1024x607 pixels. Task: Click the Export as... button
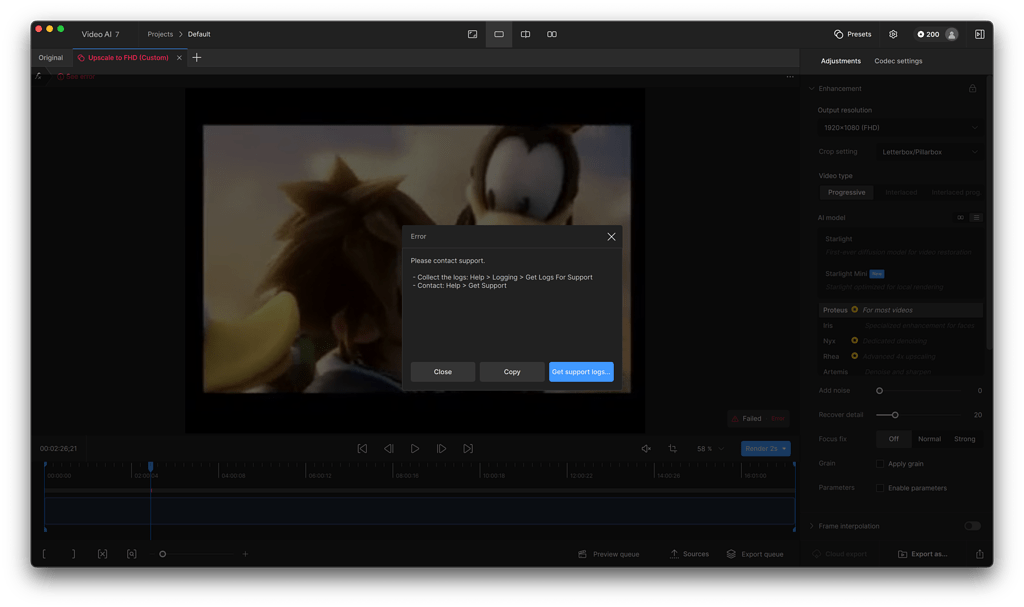point(923,554)
